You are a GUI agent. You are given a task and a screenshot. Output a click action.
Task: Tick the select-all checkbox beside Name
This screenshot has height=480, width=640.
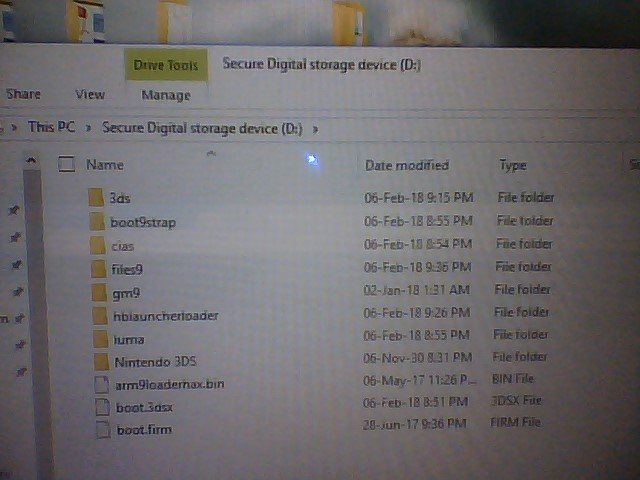pyautogui.click(x=66, y=164)
